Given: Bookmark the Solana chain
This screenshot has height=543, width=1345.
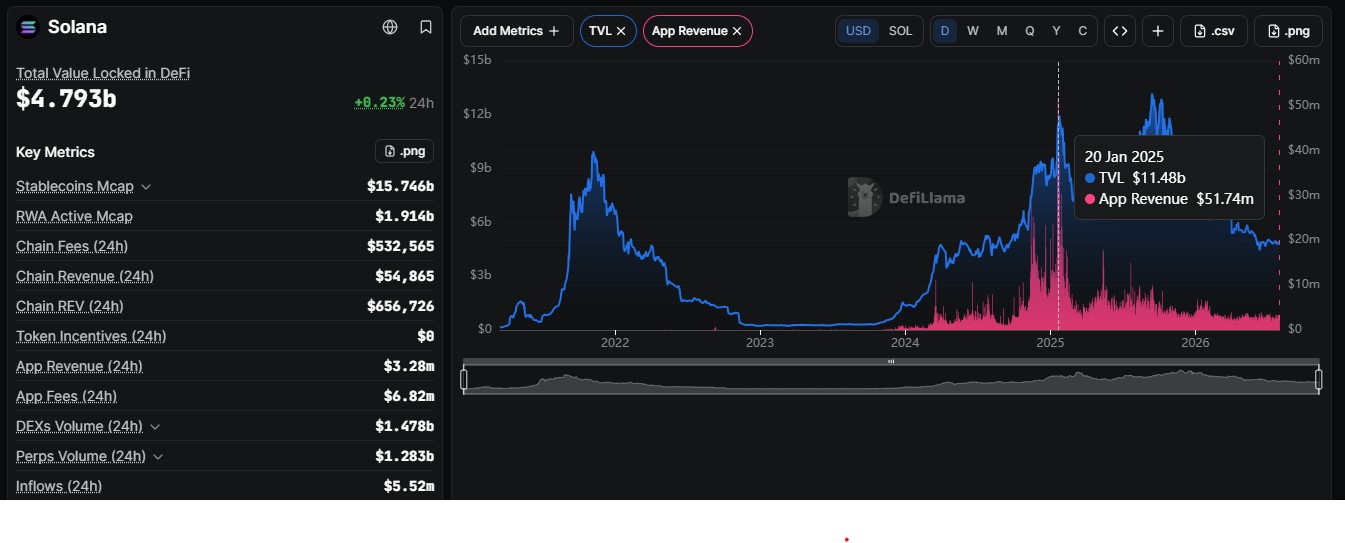Looking at the screenshot, I should click(x=426, y=27).
